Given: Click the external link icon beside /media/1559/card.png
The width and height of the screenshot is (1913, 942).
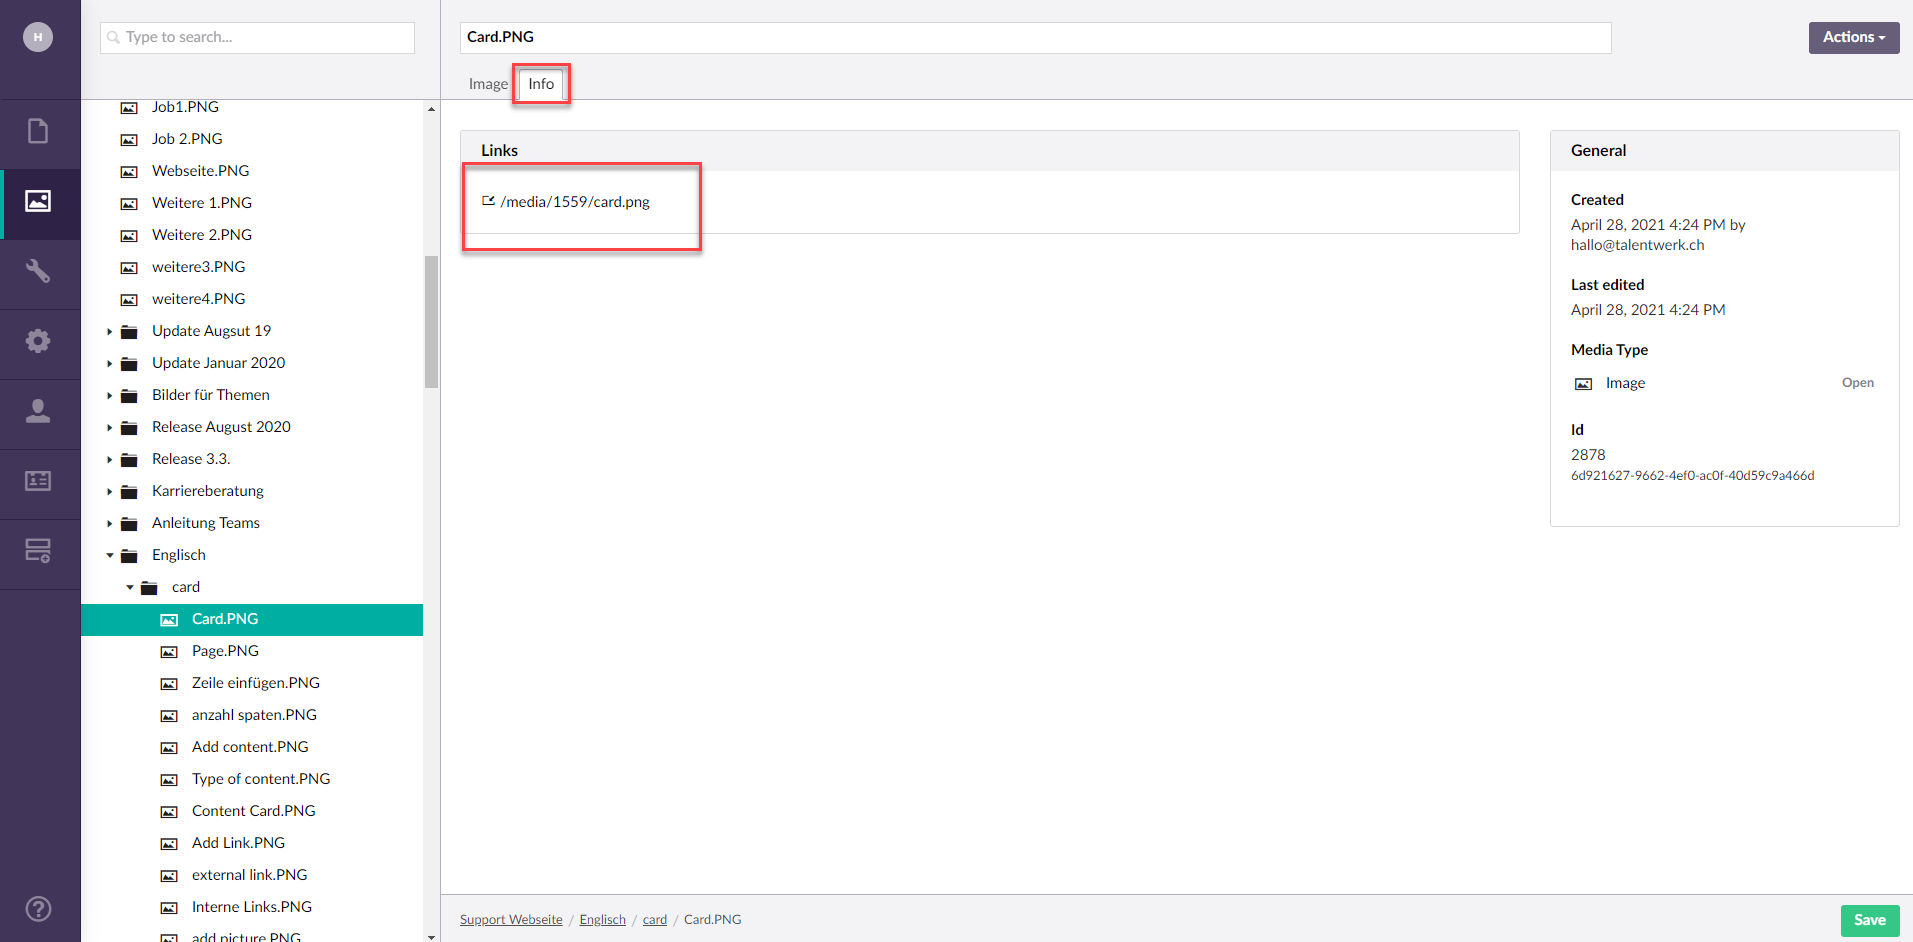Looking at the screenshot, I should coord(488,201).
